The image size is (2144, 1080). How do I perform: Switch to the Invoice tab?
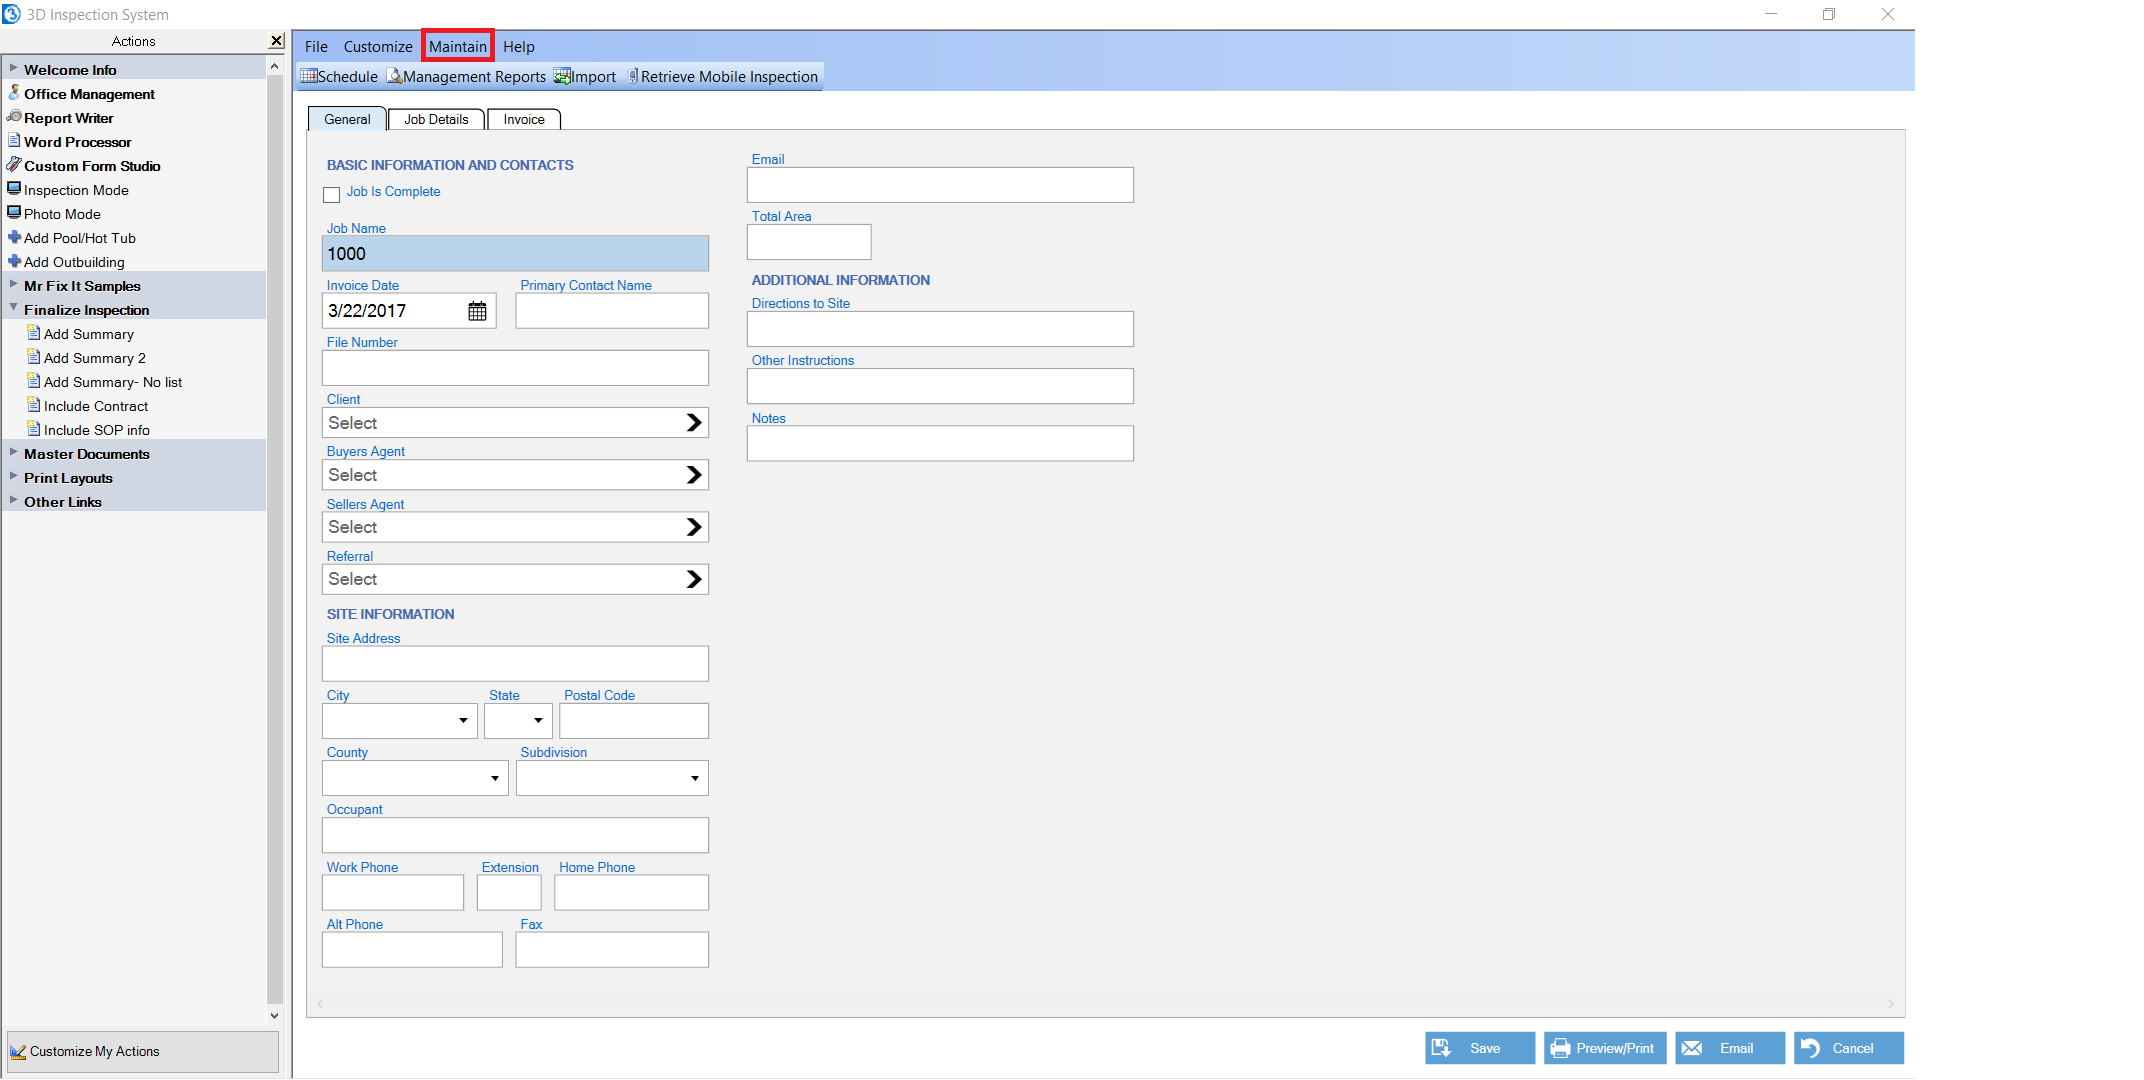pos(524,119)
